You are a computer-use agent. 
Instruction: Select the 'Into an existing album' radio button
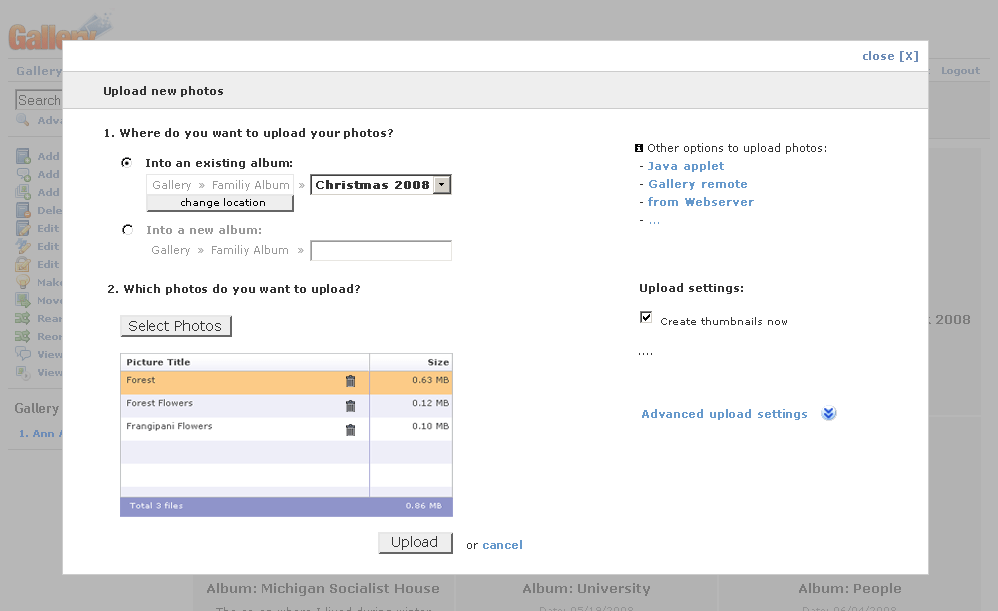pos(127,163)
